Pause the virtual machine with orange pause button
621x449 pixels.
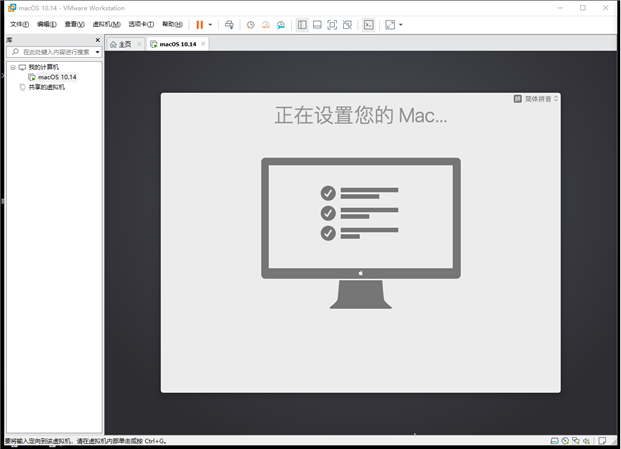200,25
